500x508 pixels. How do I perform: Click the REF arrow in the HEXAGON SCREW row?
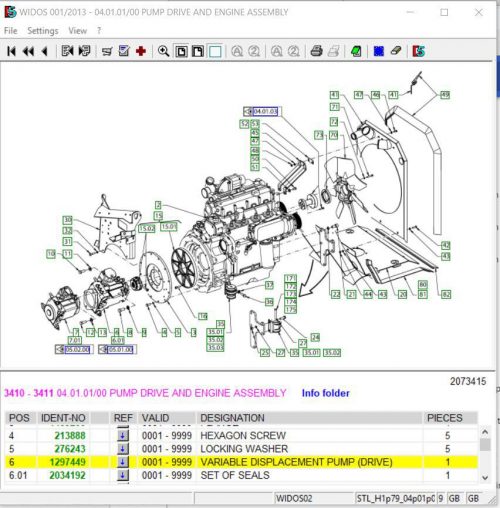(x=123, y=435)
